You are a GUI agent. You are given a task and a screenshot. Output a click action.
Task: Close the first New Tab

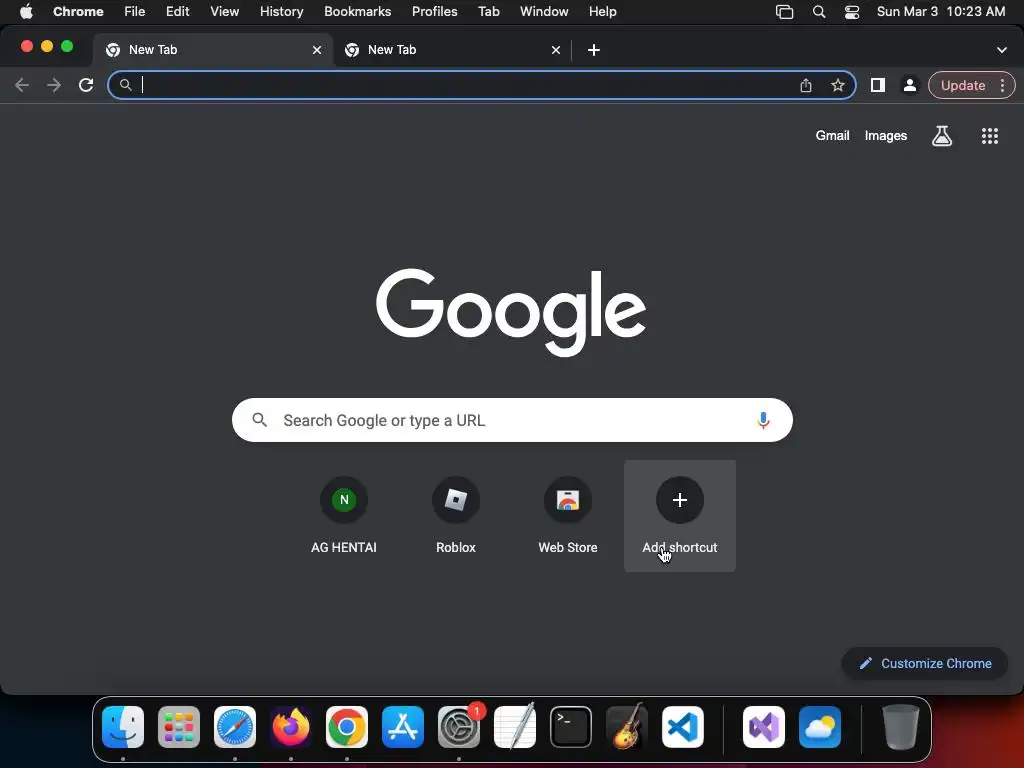point(317,50)
